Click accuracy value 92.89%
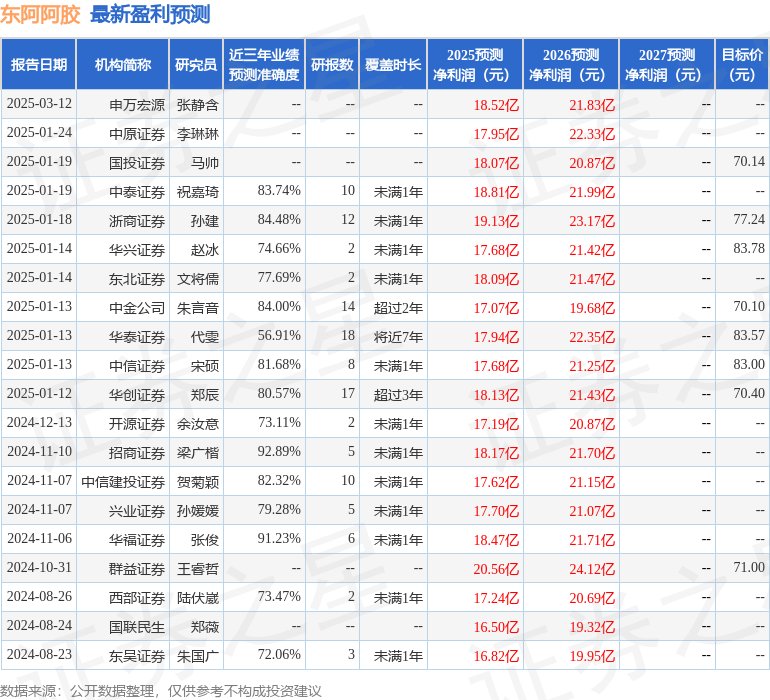770x700 pixels. coord(279,451)
